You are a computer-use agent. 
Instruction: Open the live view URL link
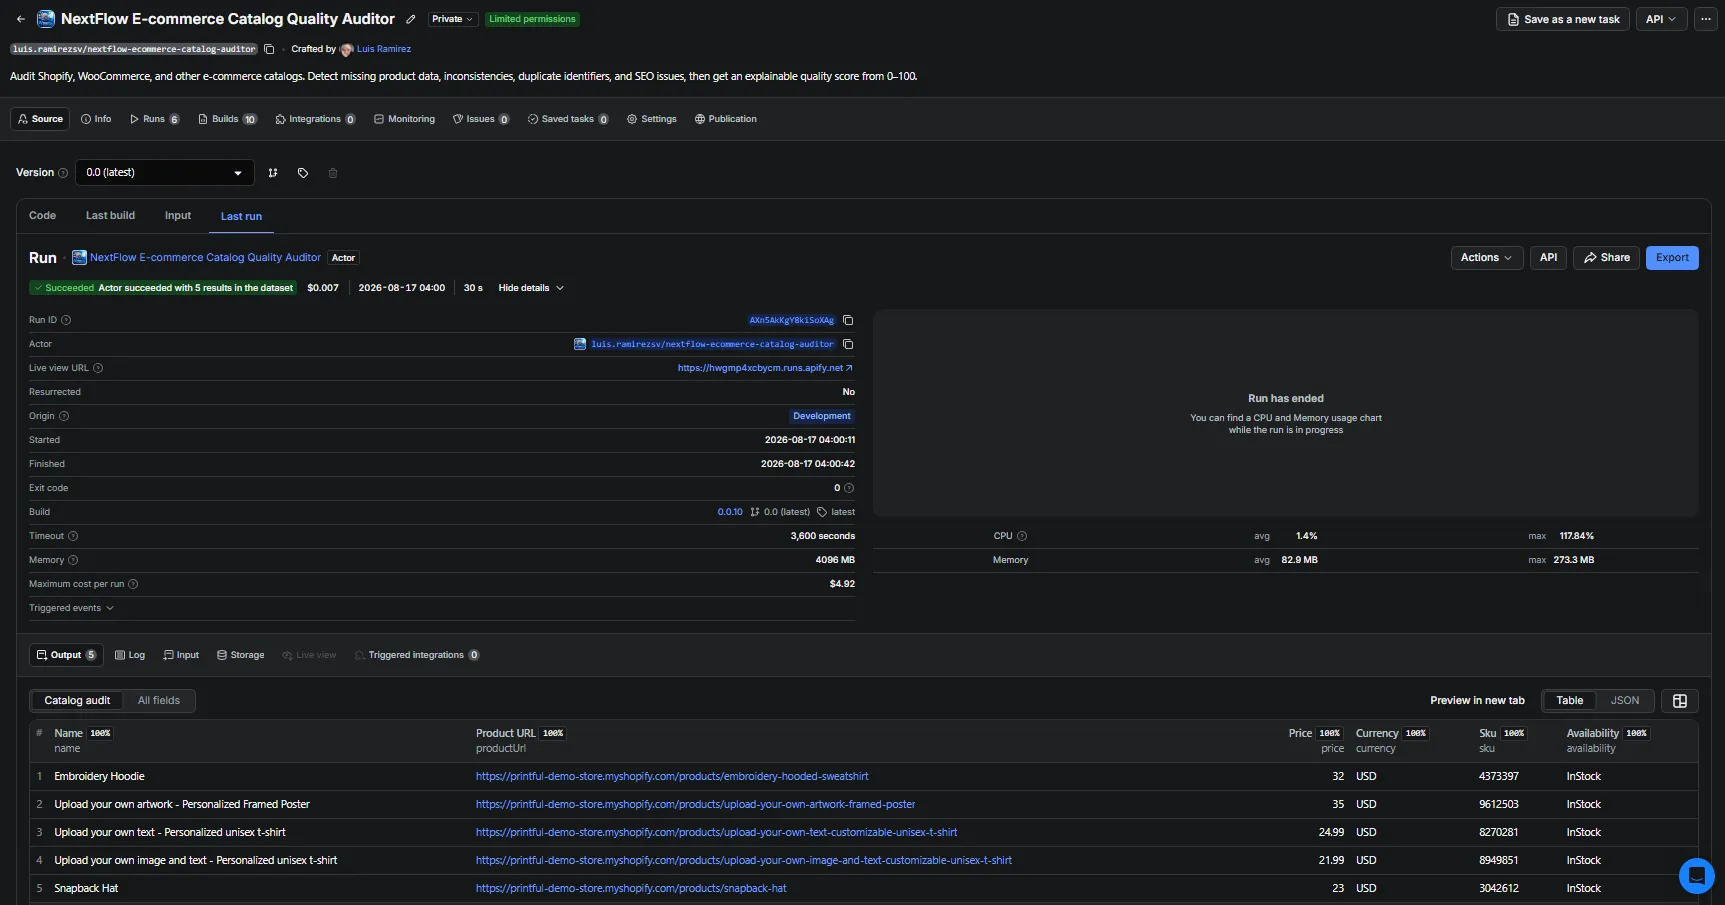click(765, 368)
